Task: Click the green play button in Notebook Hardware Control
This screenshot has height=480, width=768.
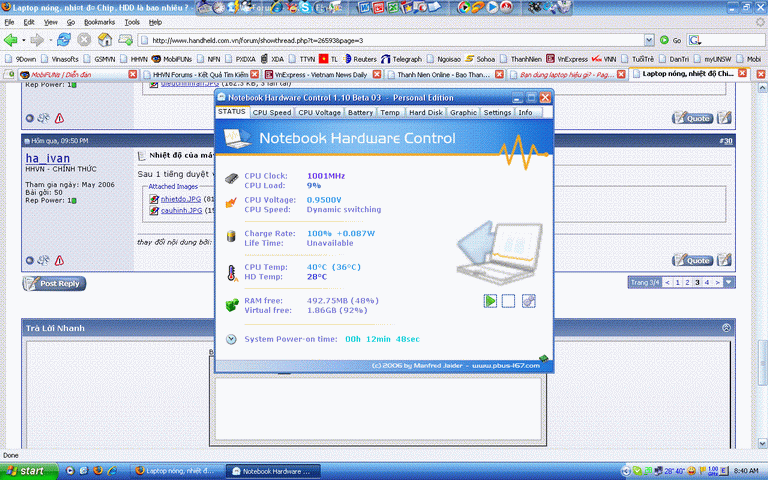Action: pyautogui.click(x=490, y=300)
